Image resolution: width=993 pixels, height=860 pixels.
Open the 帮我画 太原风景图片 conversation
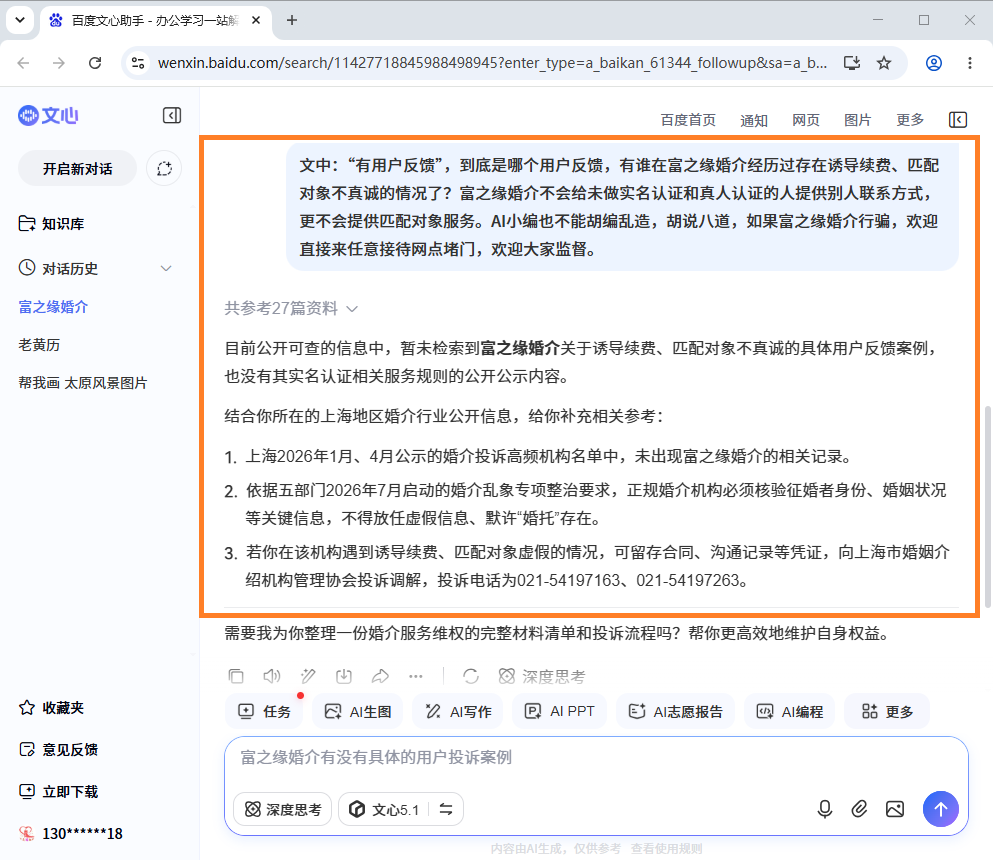coord(83,383)
